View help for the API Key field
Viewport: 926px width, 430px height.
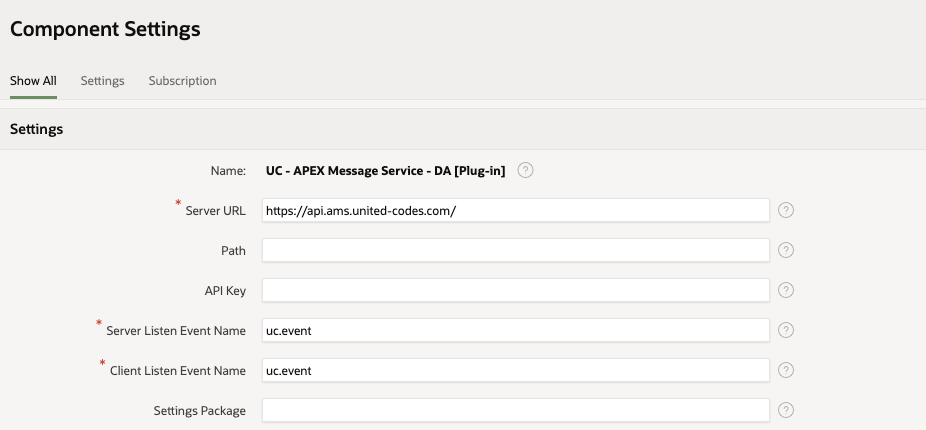pyautogui.click(x=786, y=290)
